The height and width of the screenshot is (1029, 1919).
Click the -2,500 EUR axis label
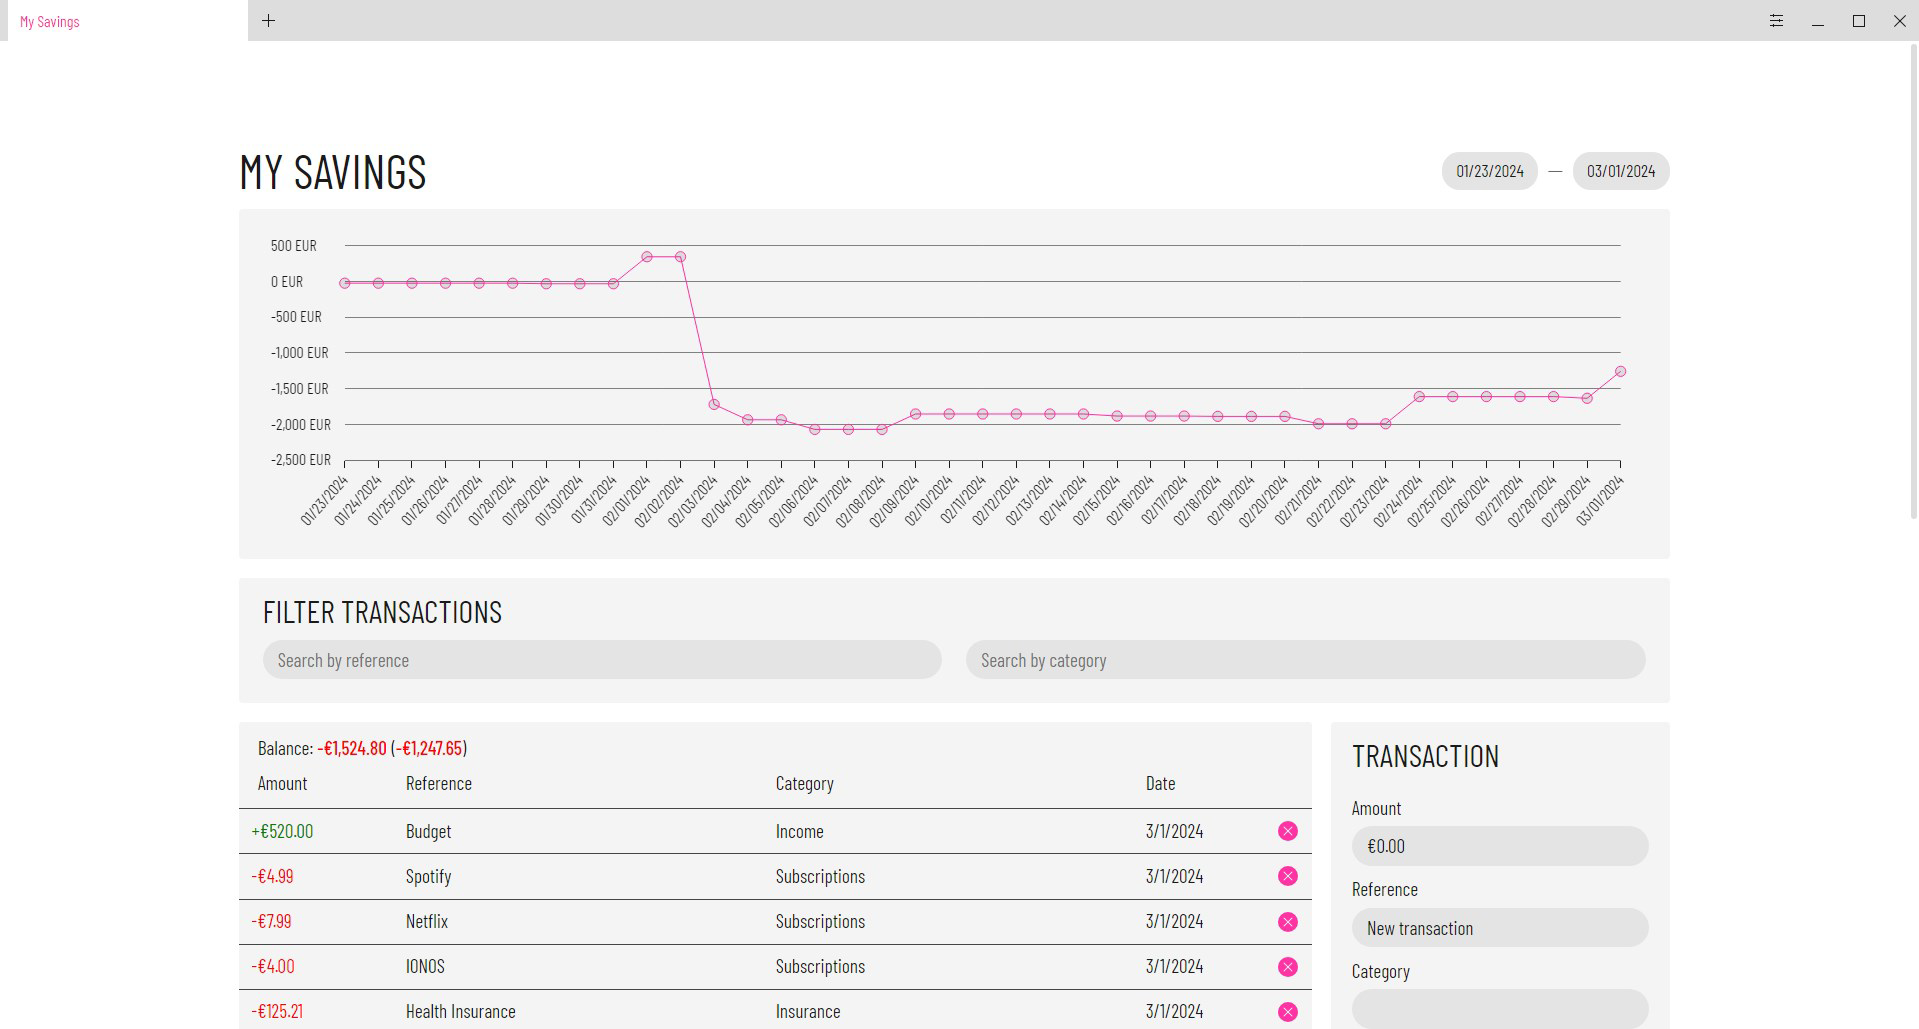pyautogui.click(x=300, y=460)
